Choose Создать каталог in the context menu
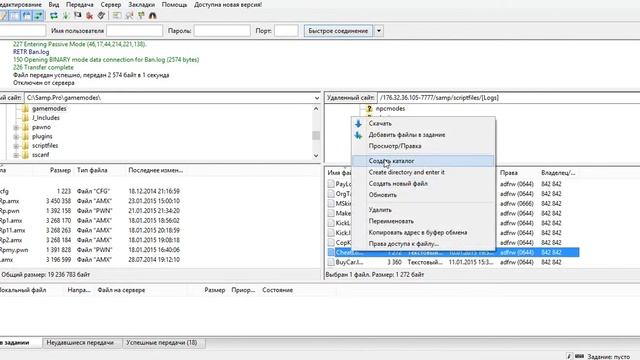Viewport: 640px width, 360px height. click(423, 161)
